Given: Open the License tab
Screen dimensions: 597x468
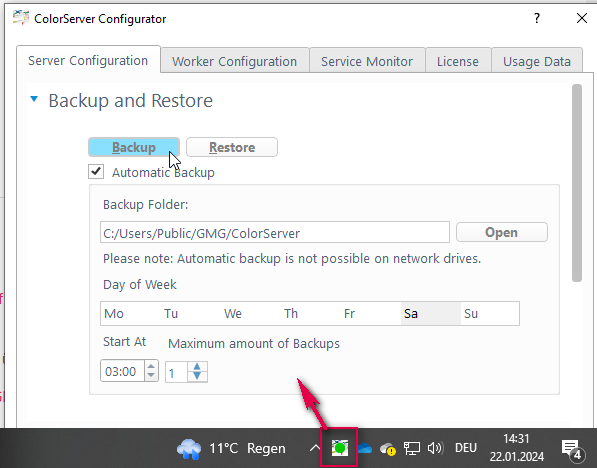Looking at the screenshot, I should click(x=458, y=61).
